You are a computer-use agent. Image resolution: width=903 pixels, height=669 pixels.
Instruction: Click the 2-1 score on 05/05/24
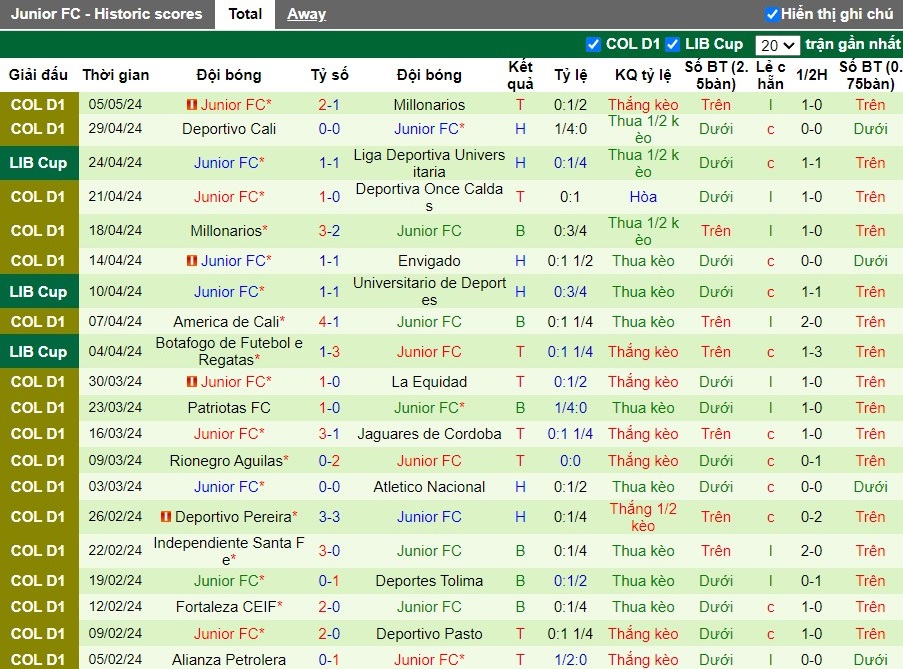[x=329, y=105]
